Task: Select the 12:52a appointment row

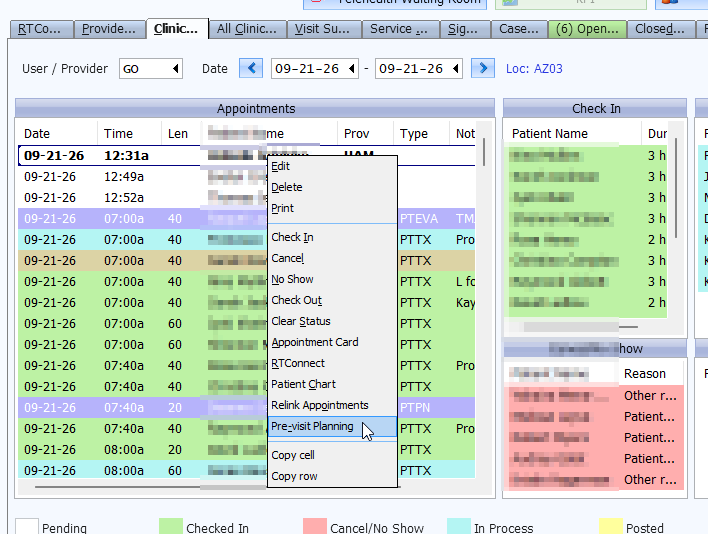Action: click(247, 198)
